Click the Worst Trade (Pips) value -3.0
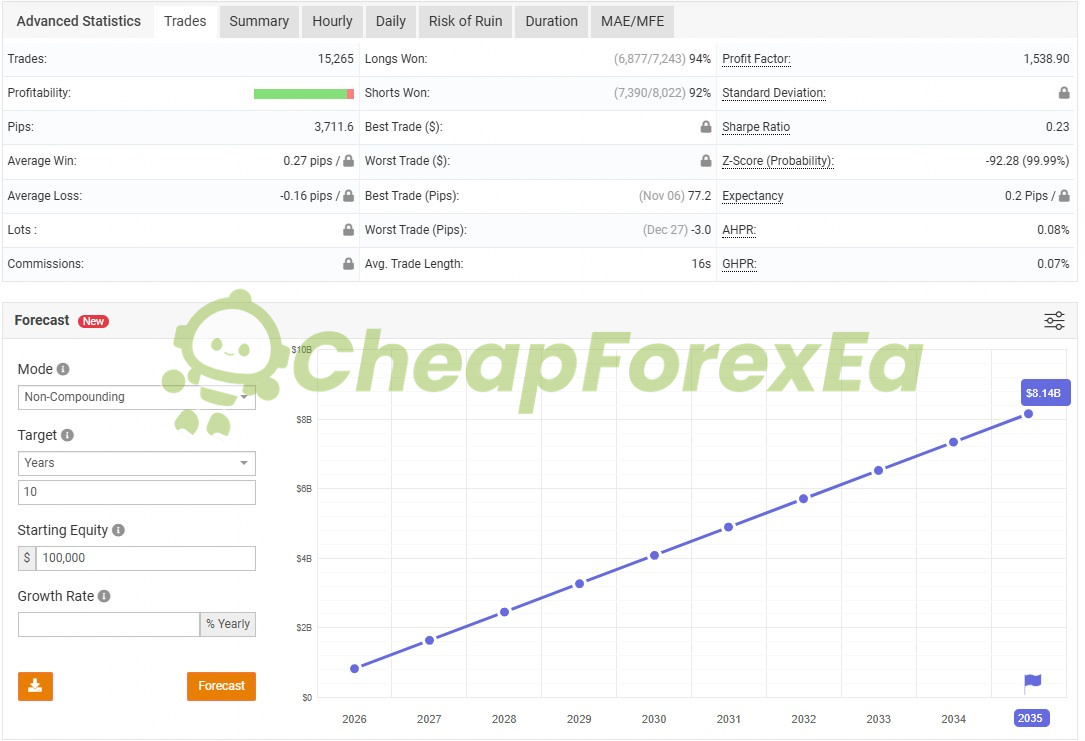 701,230
